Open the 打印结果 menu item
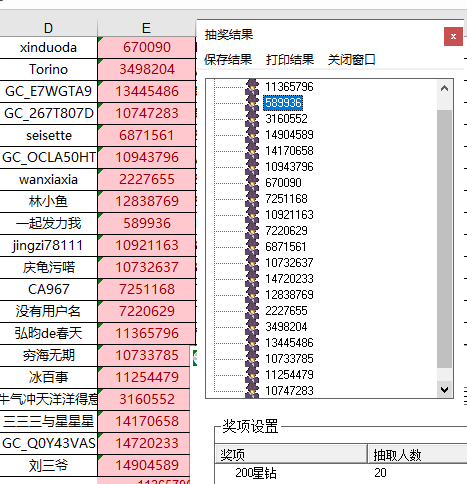The width and height of the screenshot is (467, 484). coord(290,60)
